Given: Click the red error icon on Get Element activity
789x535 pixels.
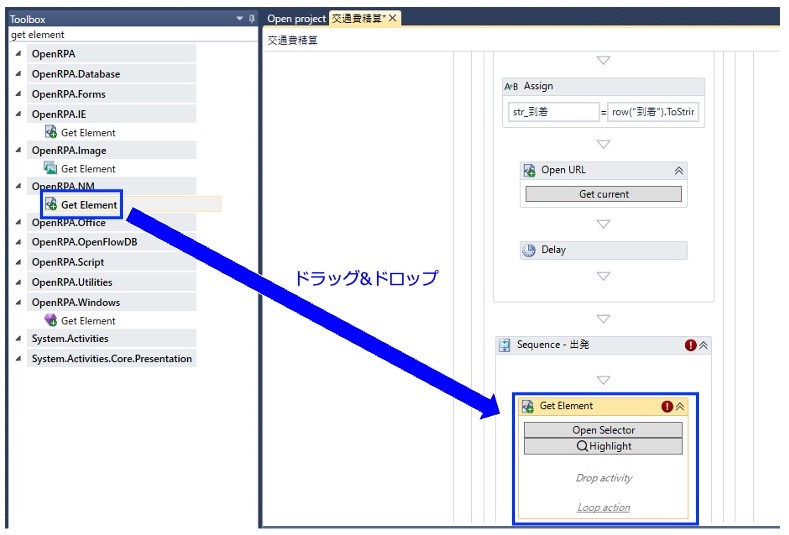Looking at the screenshot, I should pyautogui.click(x=667, y=406).
